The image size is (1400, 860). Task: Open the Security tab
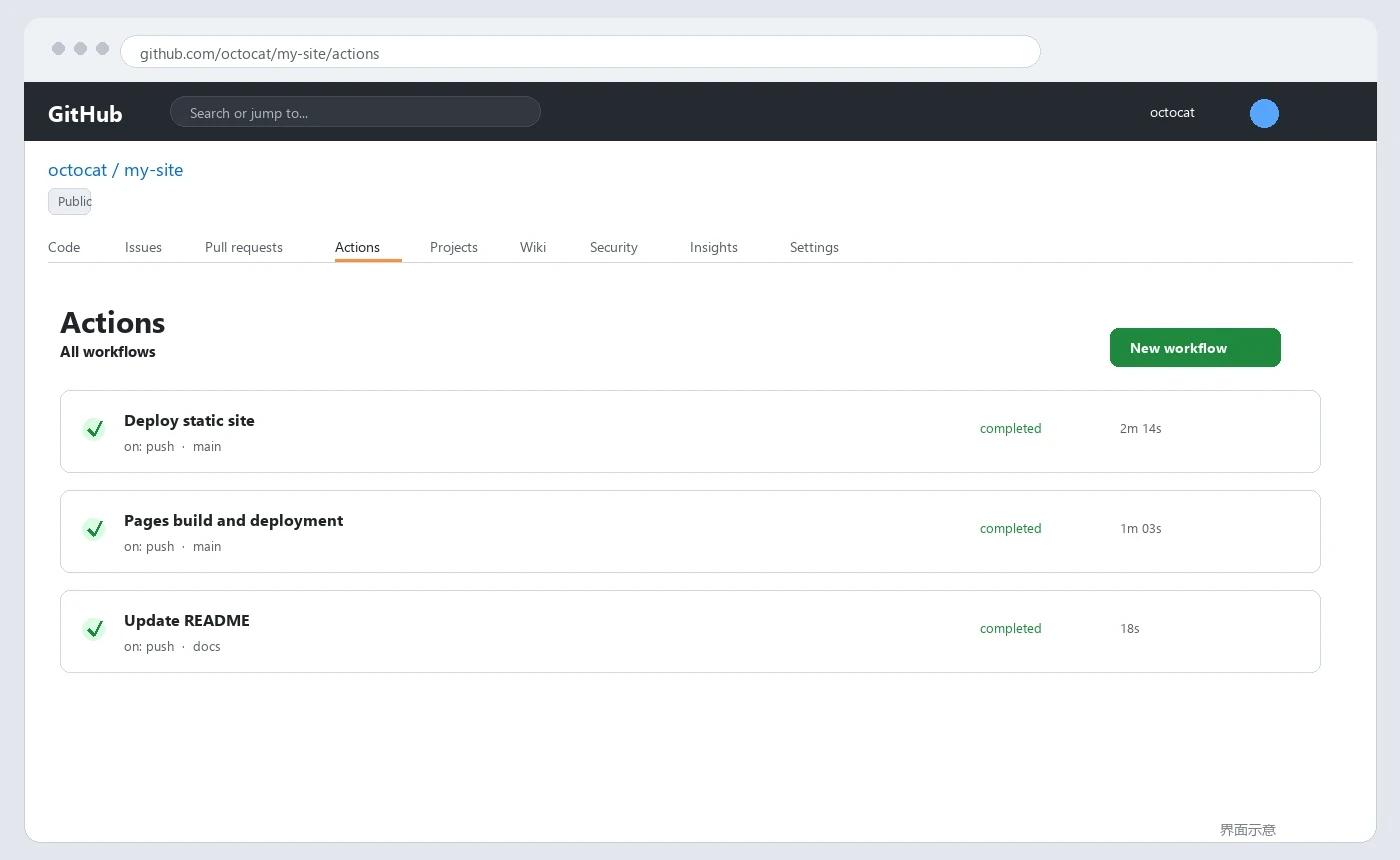pyautogui.click(x=614, y=247)
